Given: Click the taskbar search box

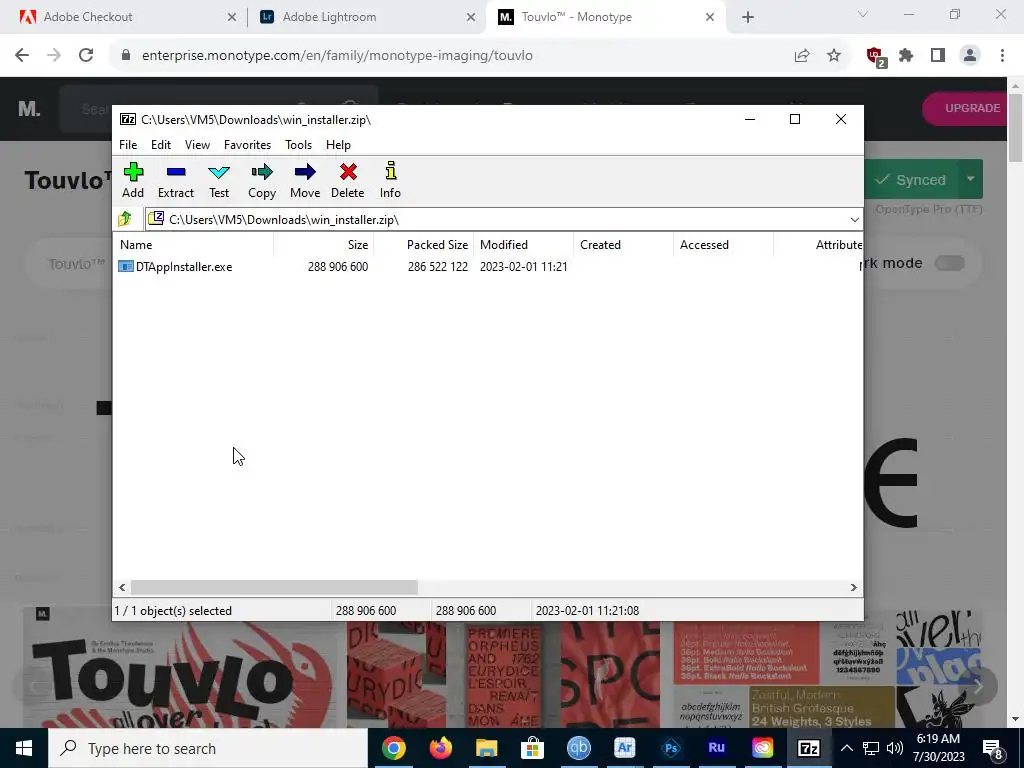Looking at the screenshot, I should coord(208,748).
